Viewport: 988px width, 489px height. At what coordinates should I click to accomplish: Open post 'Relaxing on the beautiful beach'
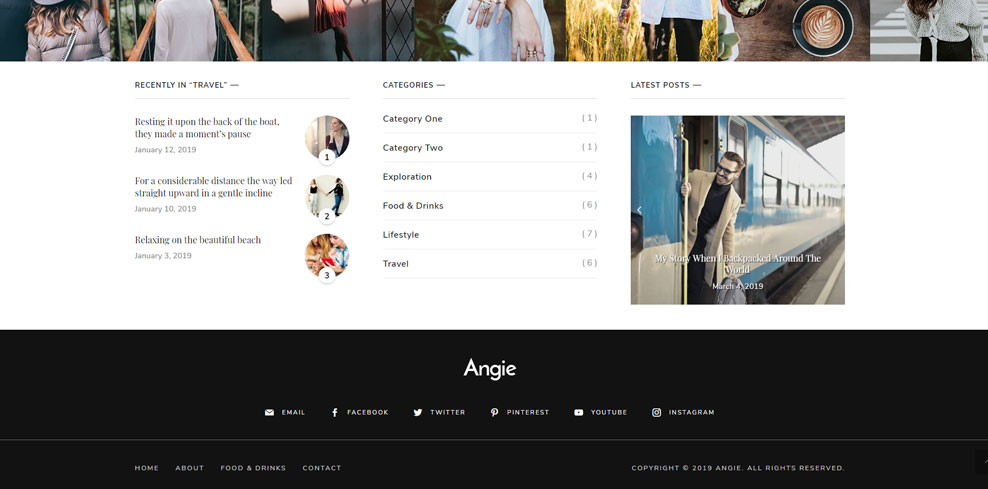198,240
